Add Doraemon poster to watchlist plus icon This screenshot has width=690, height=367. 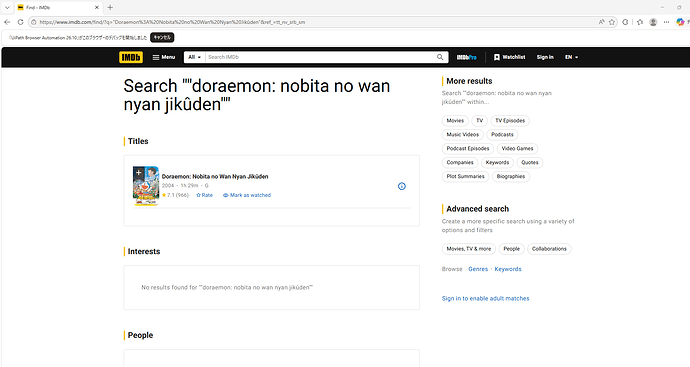[x=138, y=172]
